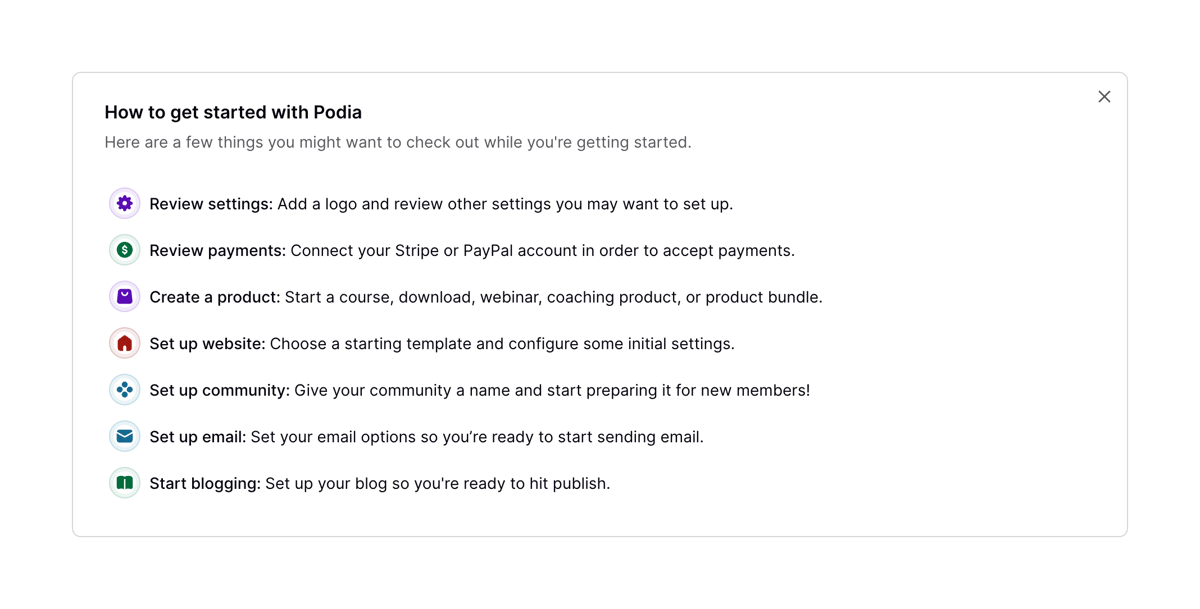Select Set up email

pyautogui.click(x=197, y=436)
